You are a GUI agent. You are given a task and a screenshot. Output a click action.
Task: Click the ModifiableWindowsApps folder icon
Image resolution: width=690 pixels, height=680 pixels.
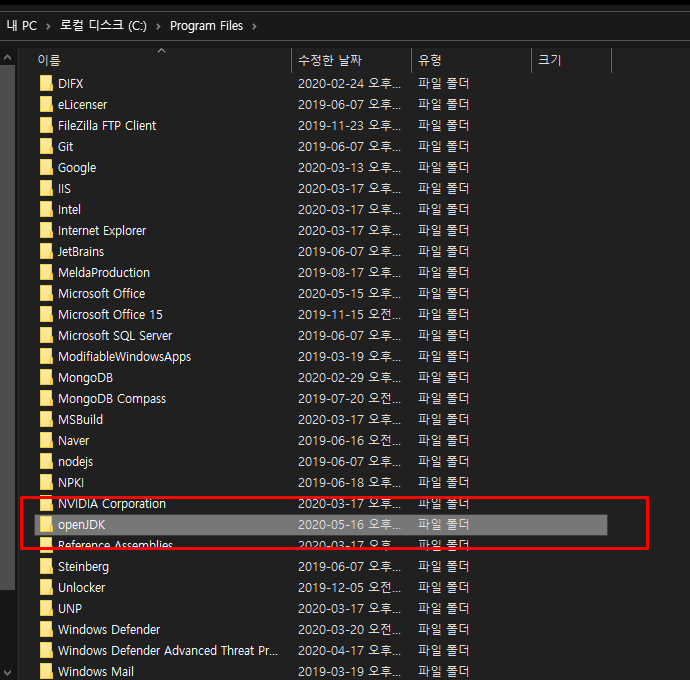click(x=46, y=357)
